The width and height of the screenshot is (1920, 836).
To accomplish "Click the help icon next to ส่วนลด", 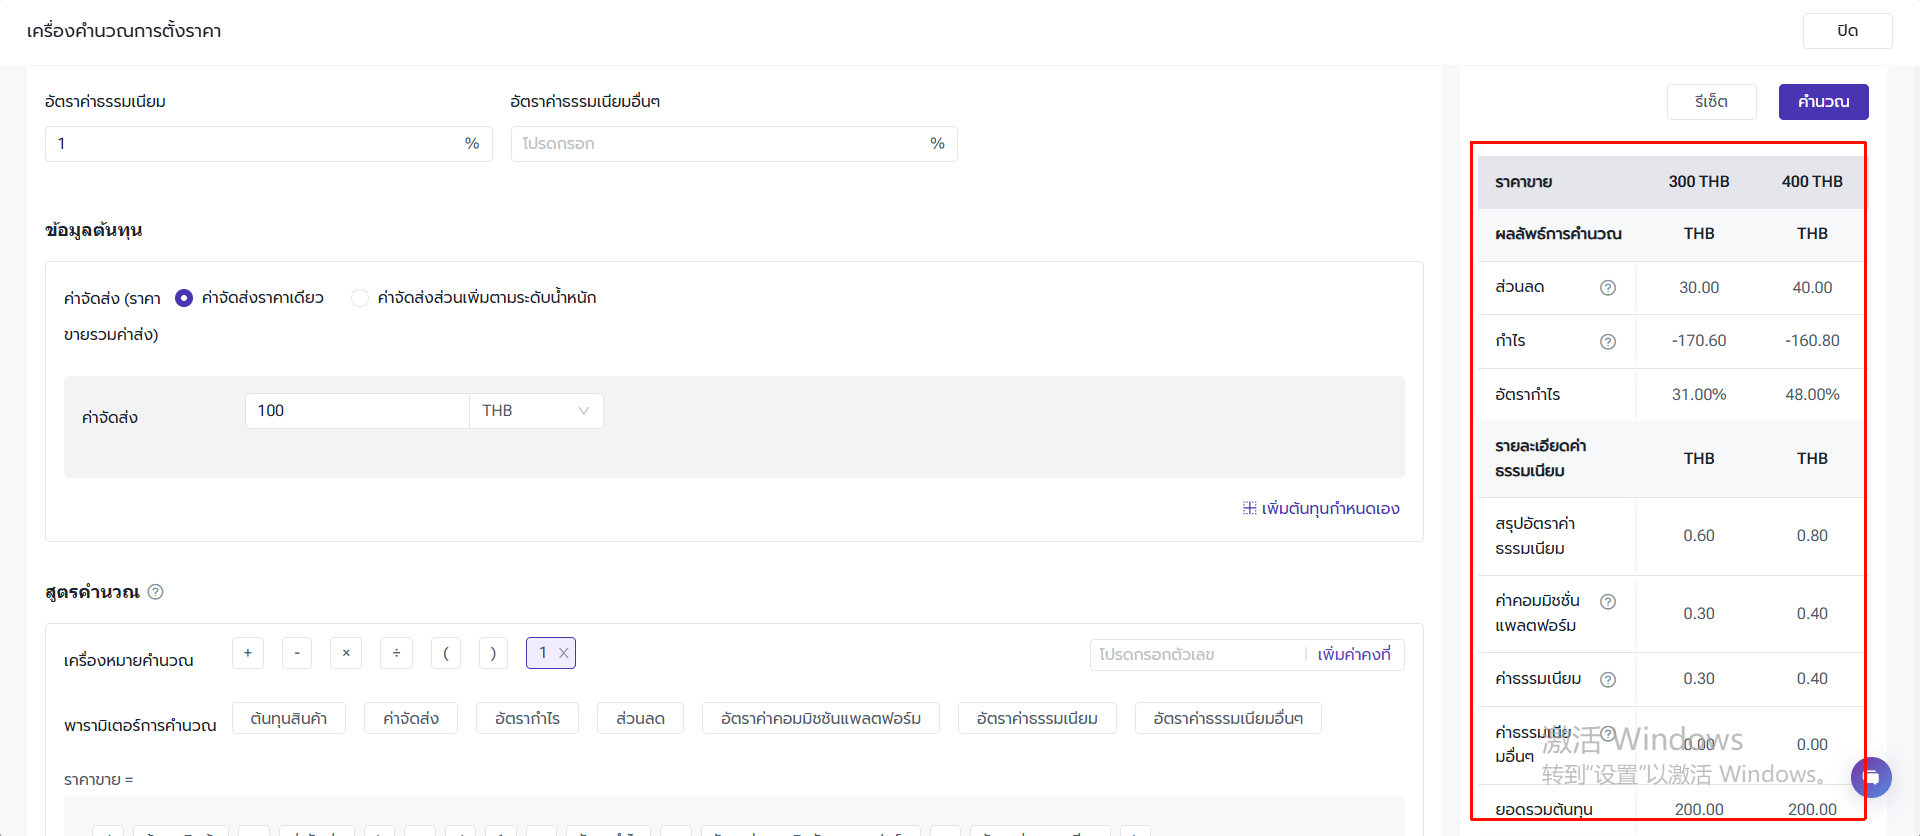I will [1608, 288].
